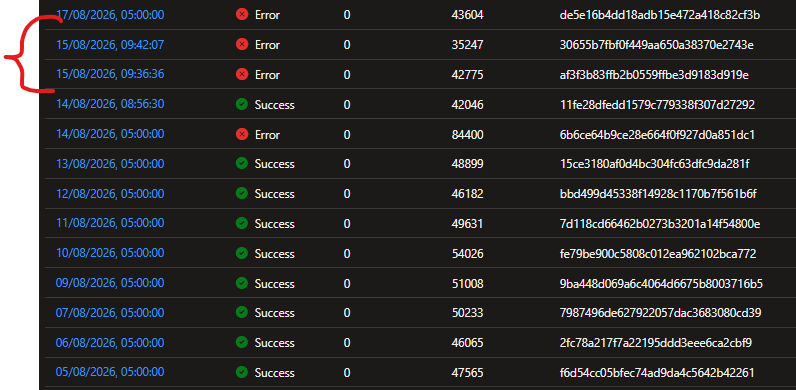Viewport: 796px width, 390px height.
Task: Select the duration value 84400
Action: (x=468, y=135)
